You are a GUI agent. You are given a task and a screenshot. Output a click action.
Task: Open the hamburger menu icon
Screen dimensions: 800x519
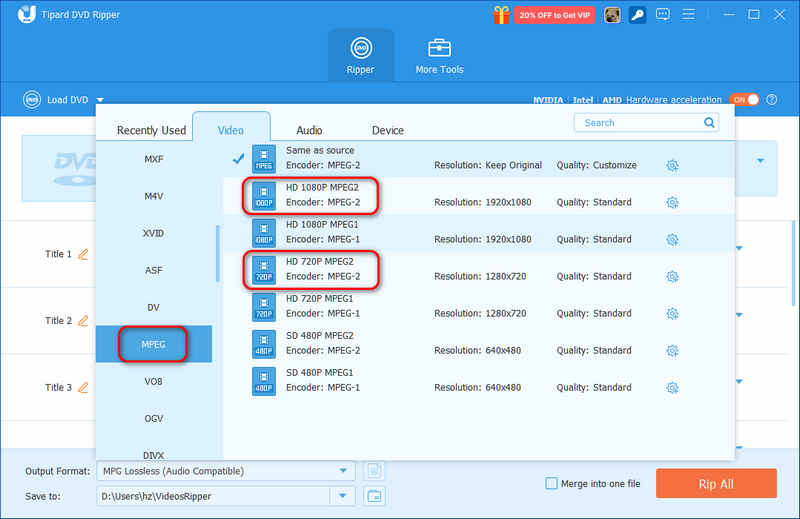pyautogui.click(x=688, y=14)
